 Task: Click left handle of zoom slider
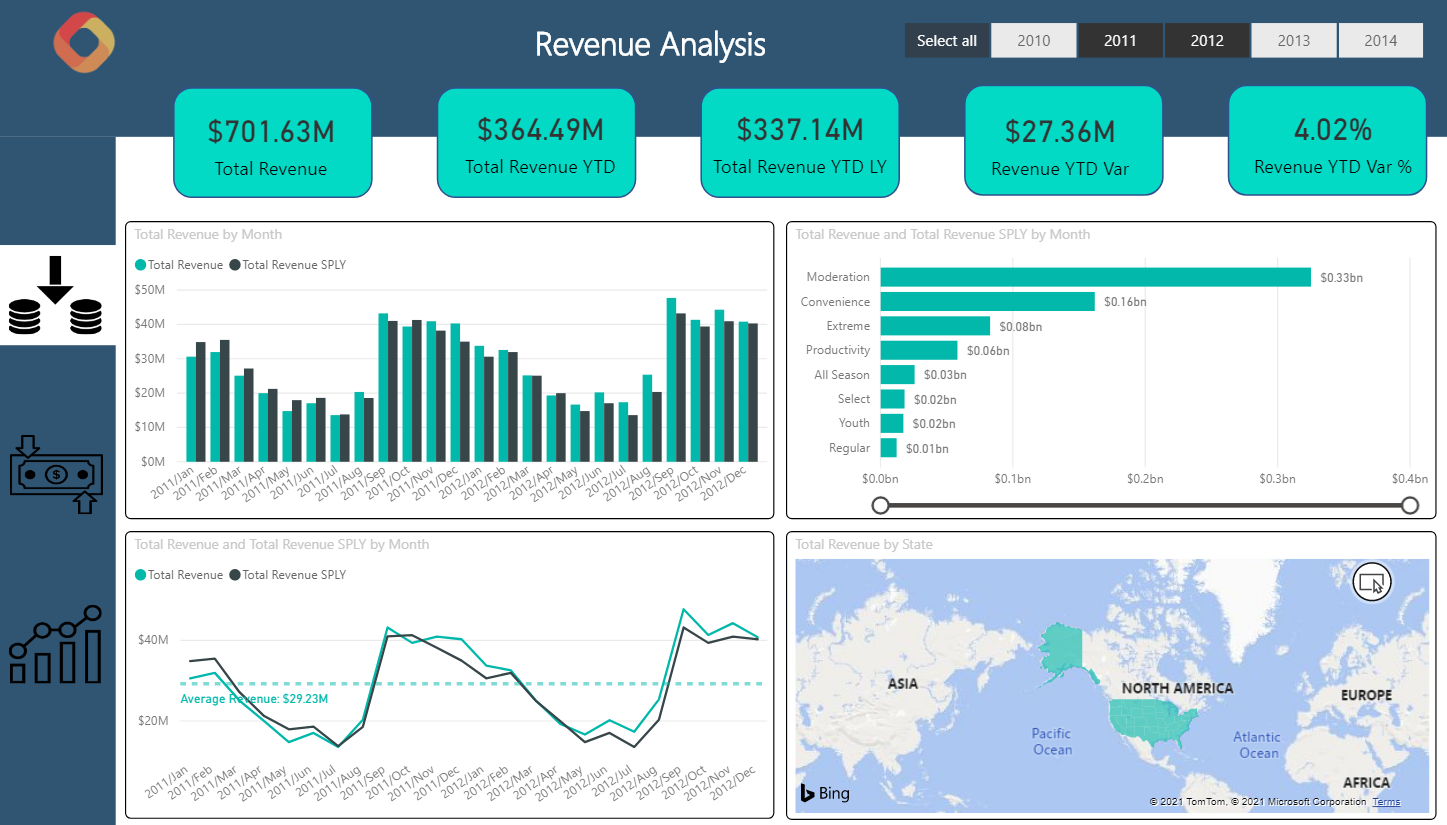pyautogui.click(x=881, y=505)
